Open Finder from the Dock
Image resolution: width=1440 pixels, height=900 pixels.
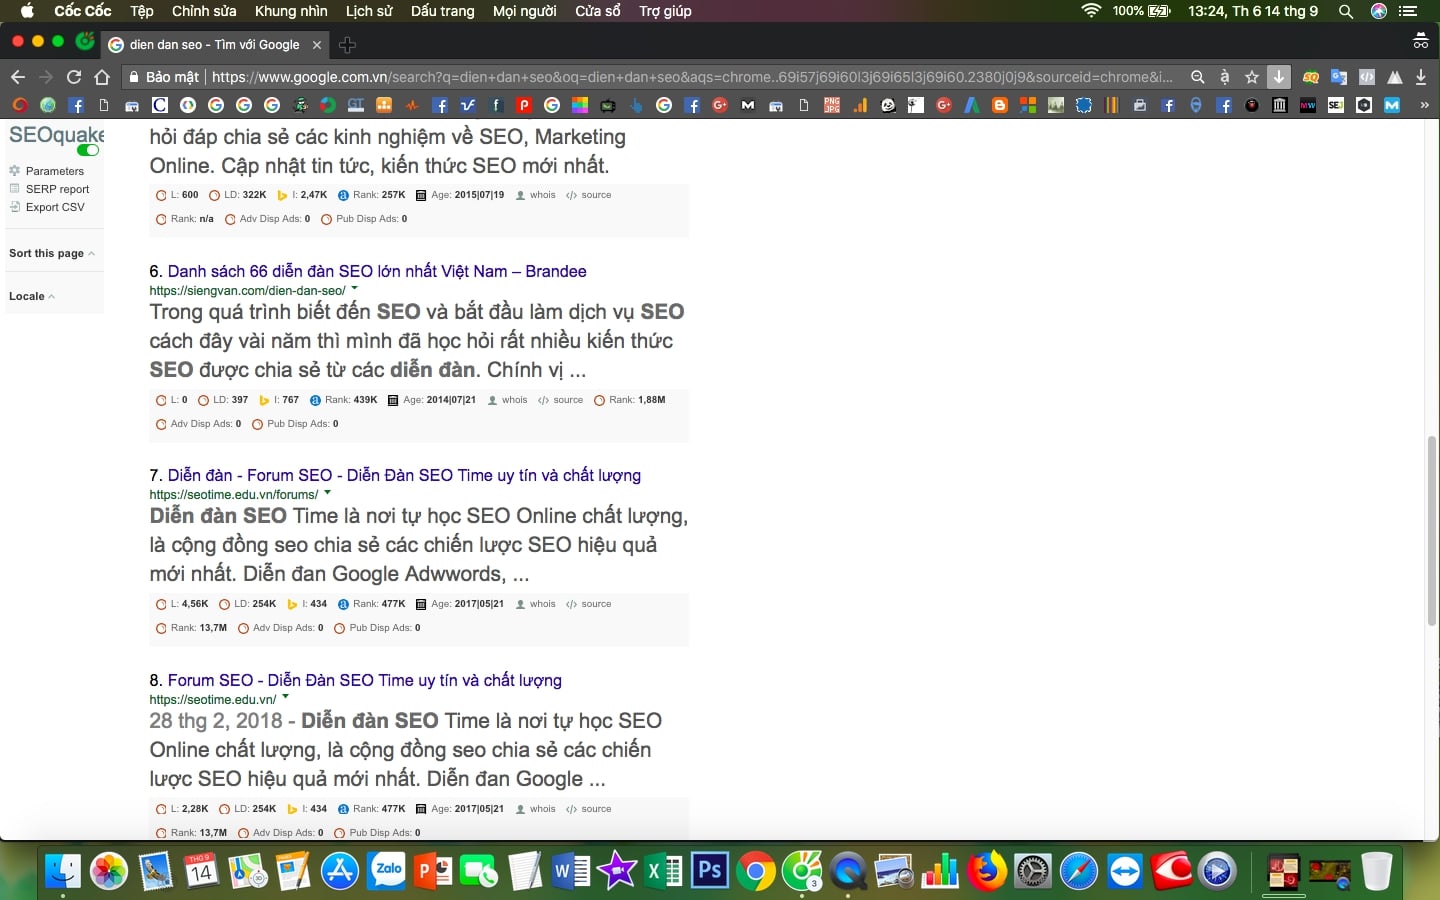63,871
